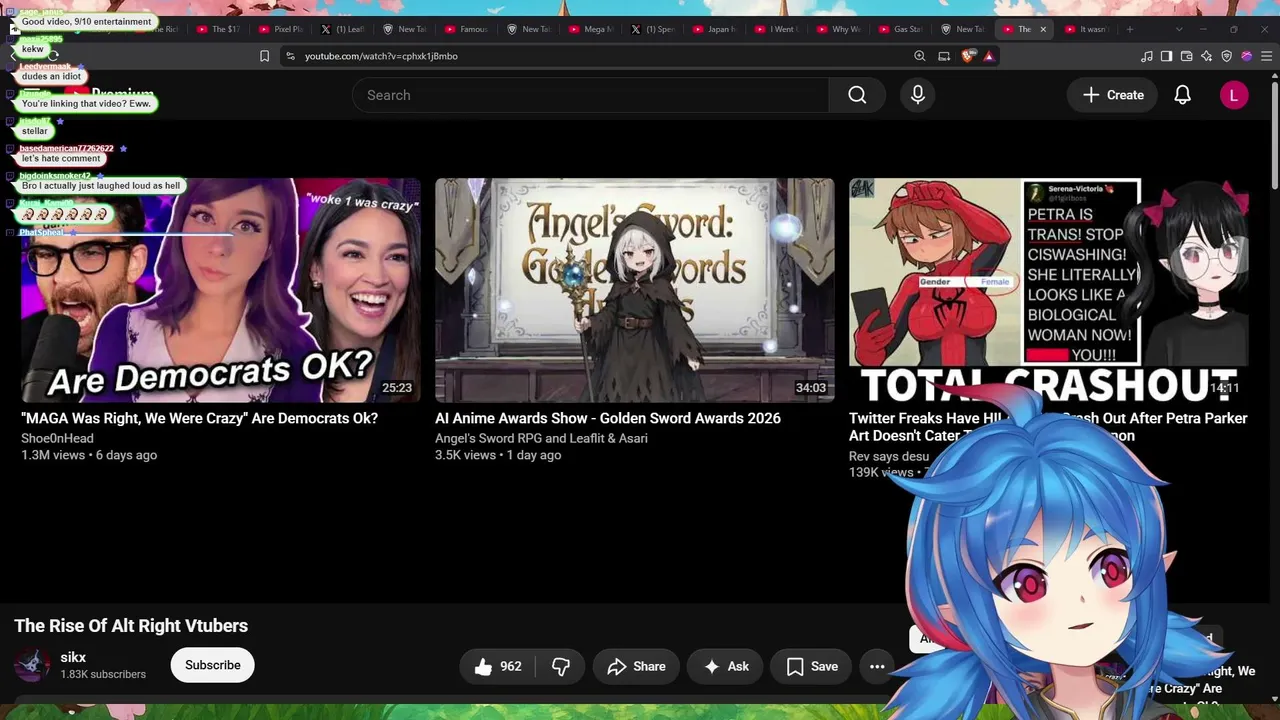
Task: Switch to the 'Japan h' tab
Action: [714, 29]
